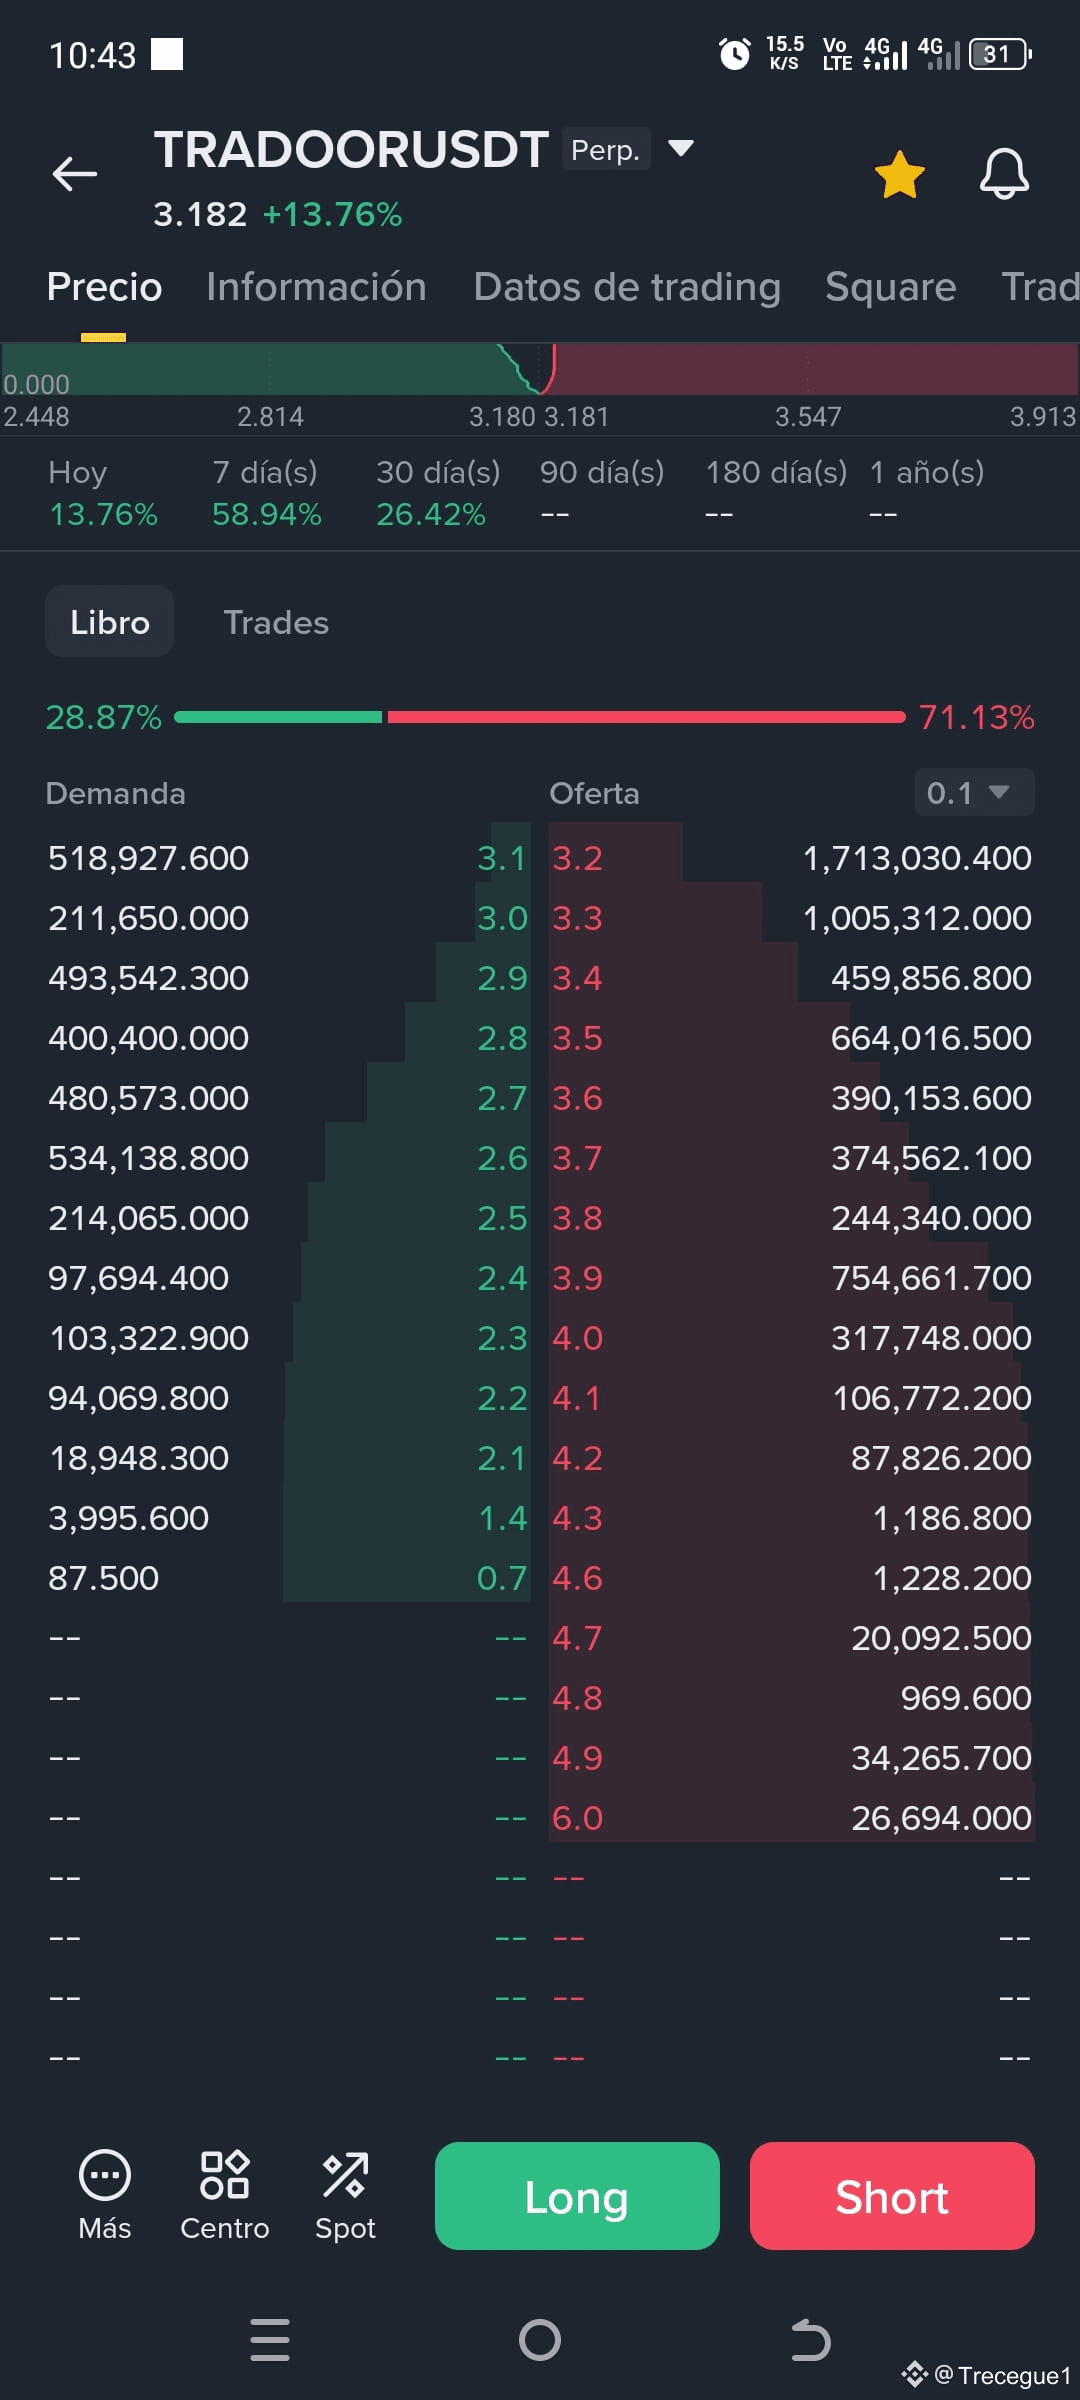Click bid quantity 493,542.300
The image size is (1080, 2400).
coord(148,978)
